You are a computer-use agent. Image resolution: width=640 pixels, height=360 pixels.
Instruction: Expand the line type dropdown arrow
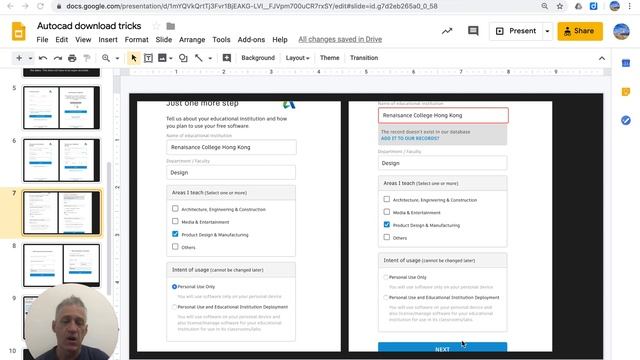(210, 58)
